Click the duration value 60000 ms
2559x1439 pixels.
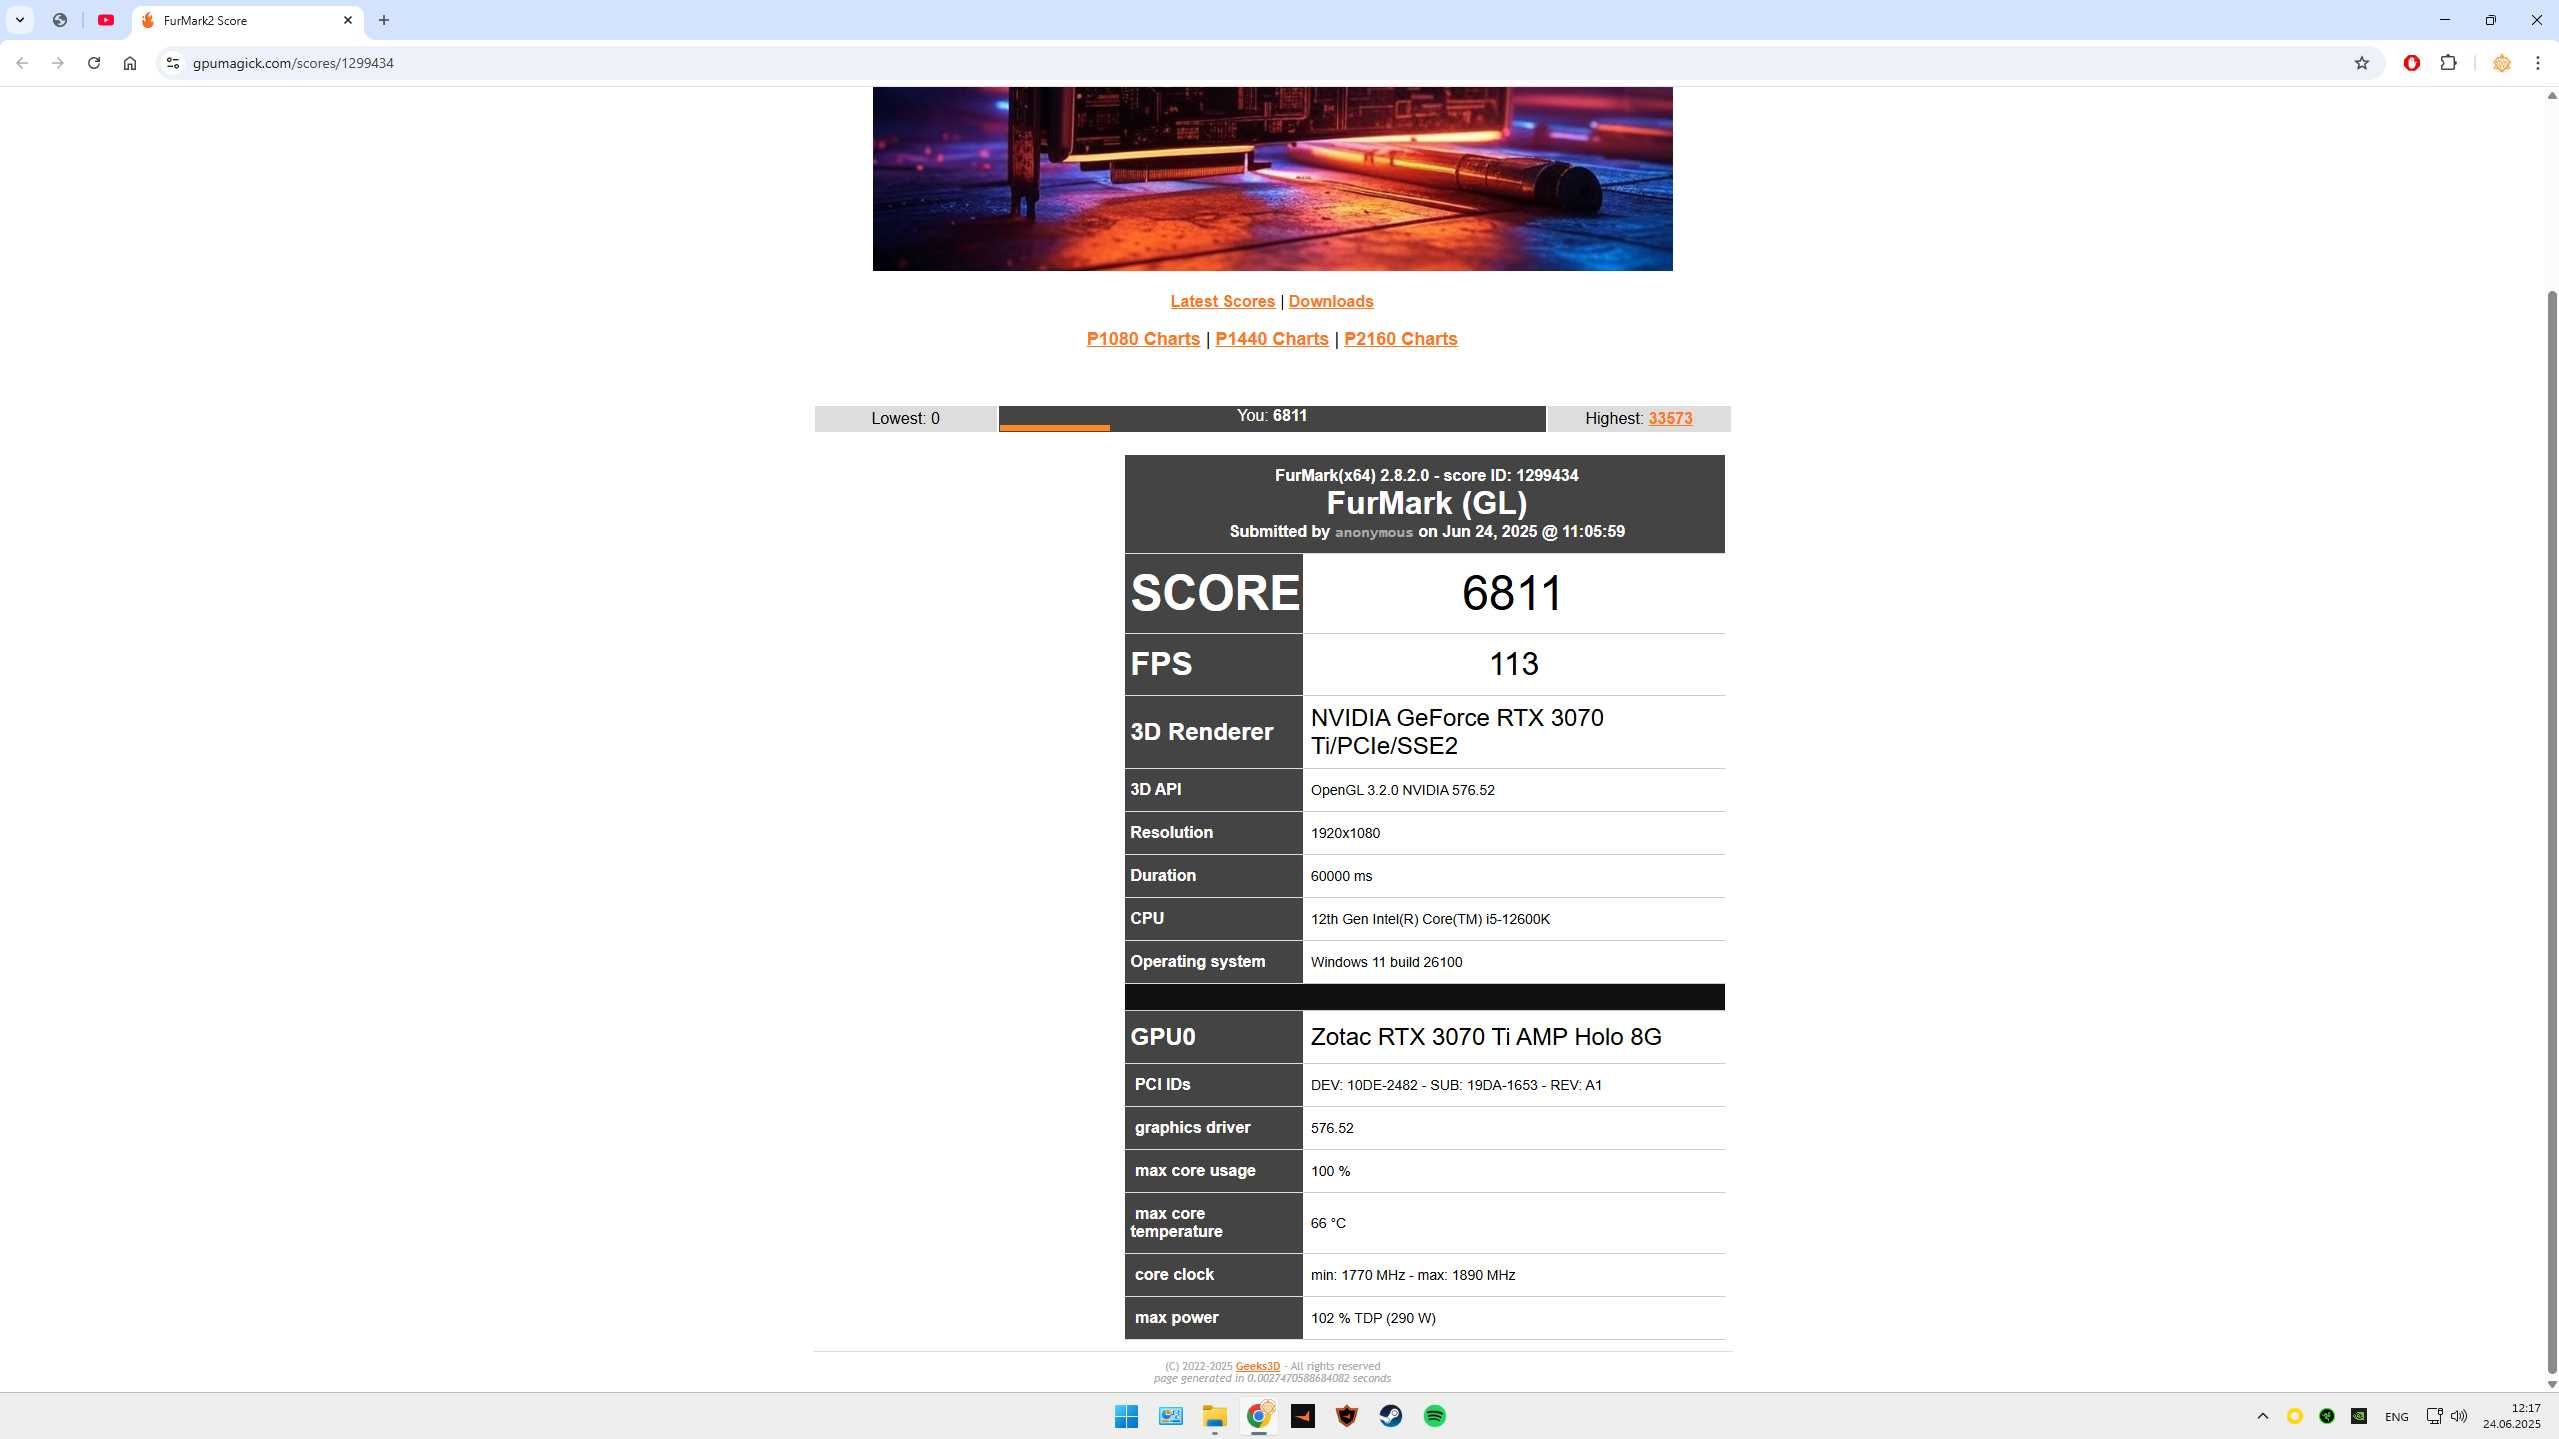1341,876
